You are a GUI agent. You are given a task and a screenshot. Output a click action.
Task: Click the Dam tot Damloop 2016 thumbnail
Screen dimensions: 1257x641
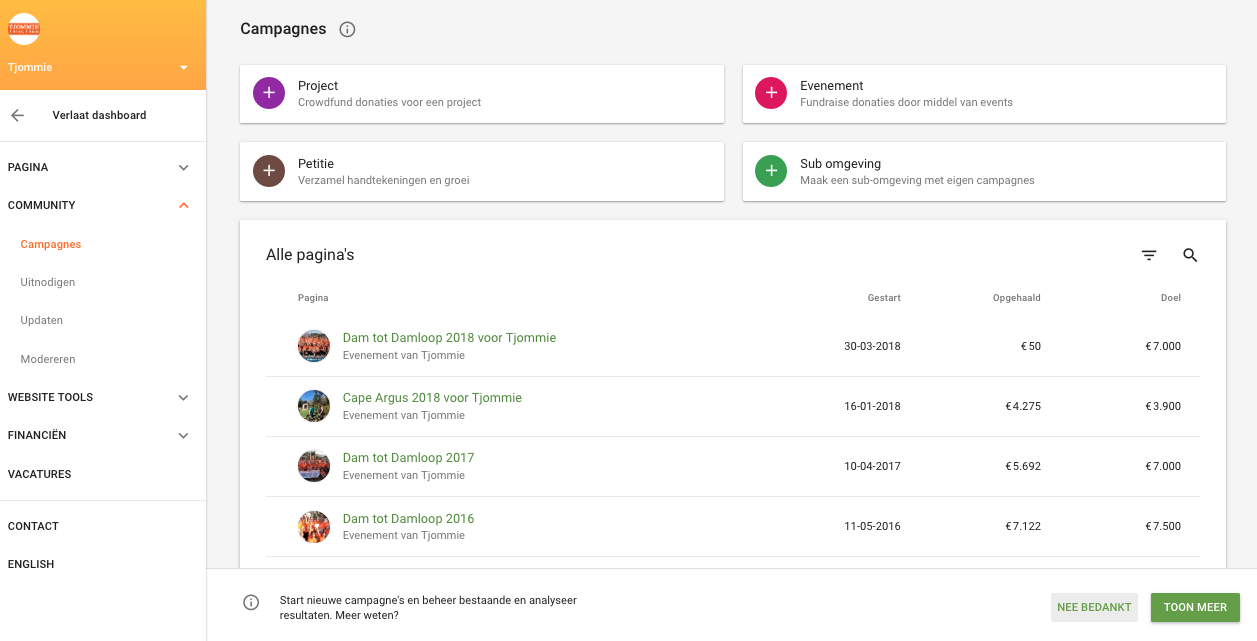tap(314, 527)
